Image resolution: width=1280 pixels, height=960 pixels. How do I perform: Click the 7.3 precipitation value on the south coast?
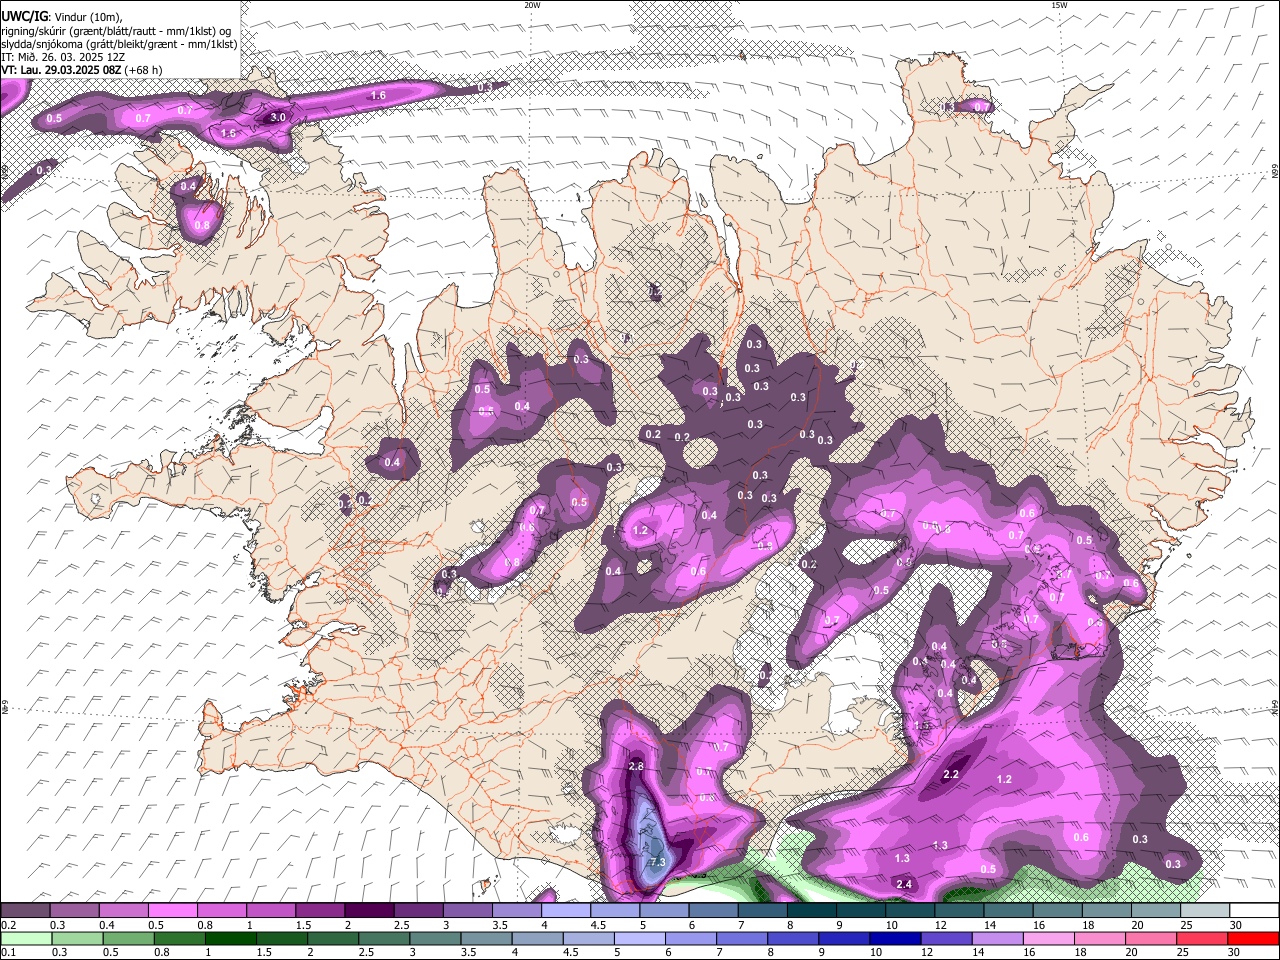657,862
